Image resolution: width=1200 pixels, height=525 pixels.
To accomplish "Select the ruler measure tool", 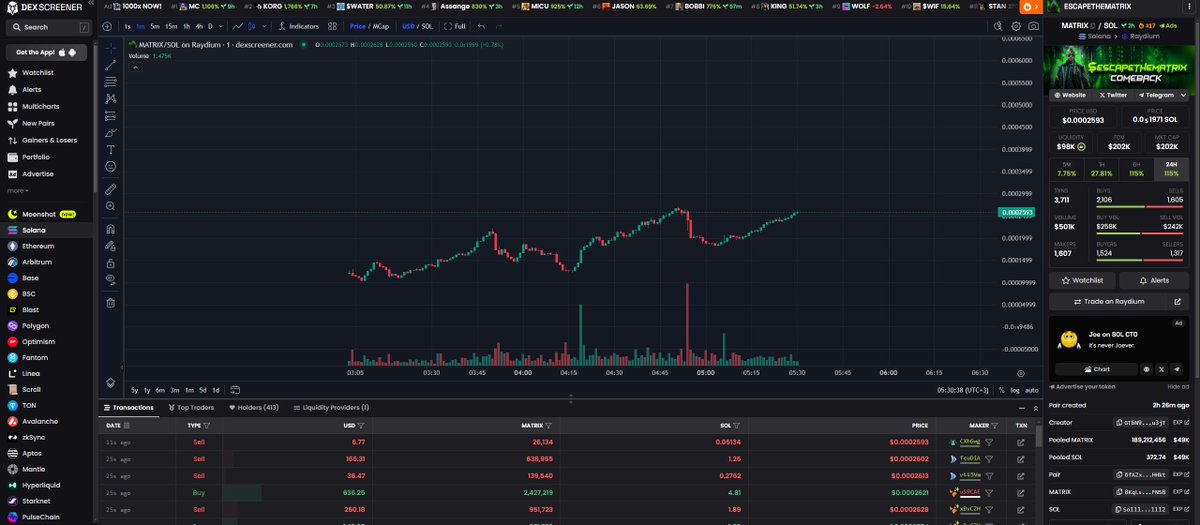I will pyautogui.click(x=110, y=189).
